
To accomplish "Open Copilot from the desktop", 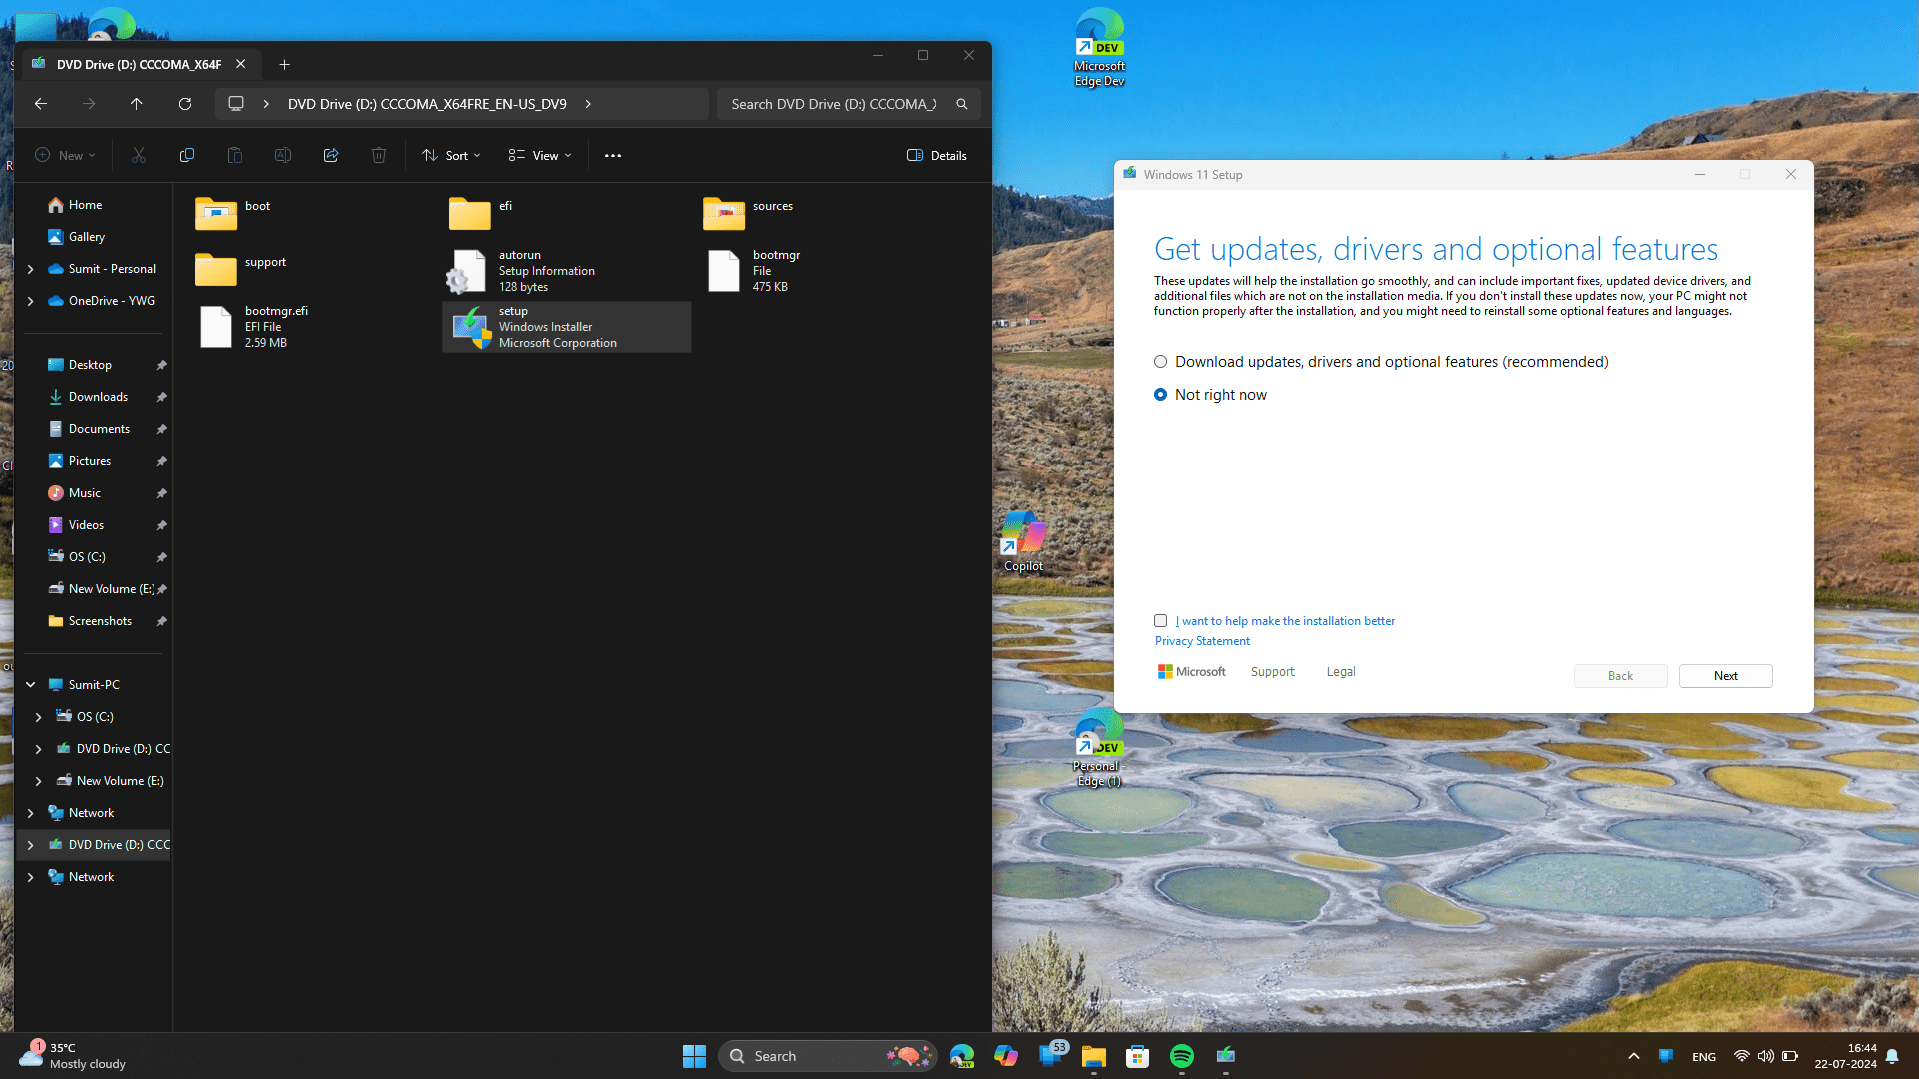I will pos(1022,534).
